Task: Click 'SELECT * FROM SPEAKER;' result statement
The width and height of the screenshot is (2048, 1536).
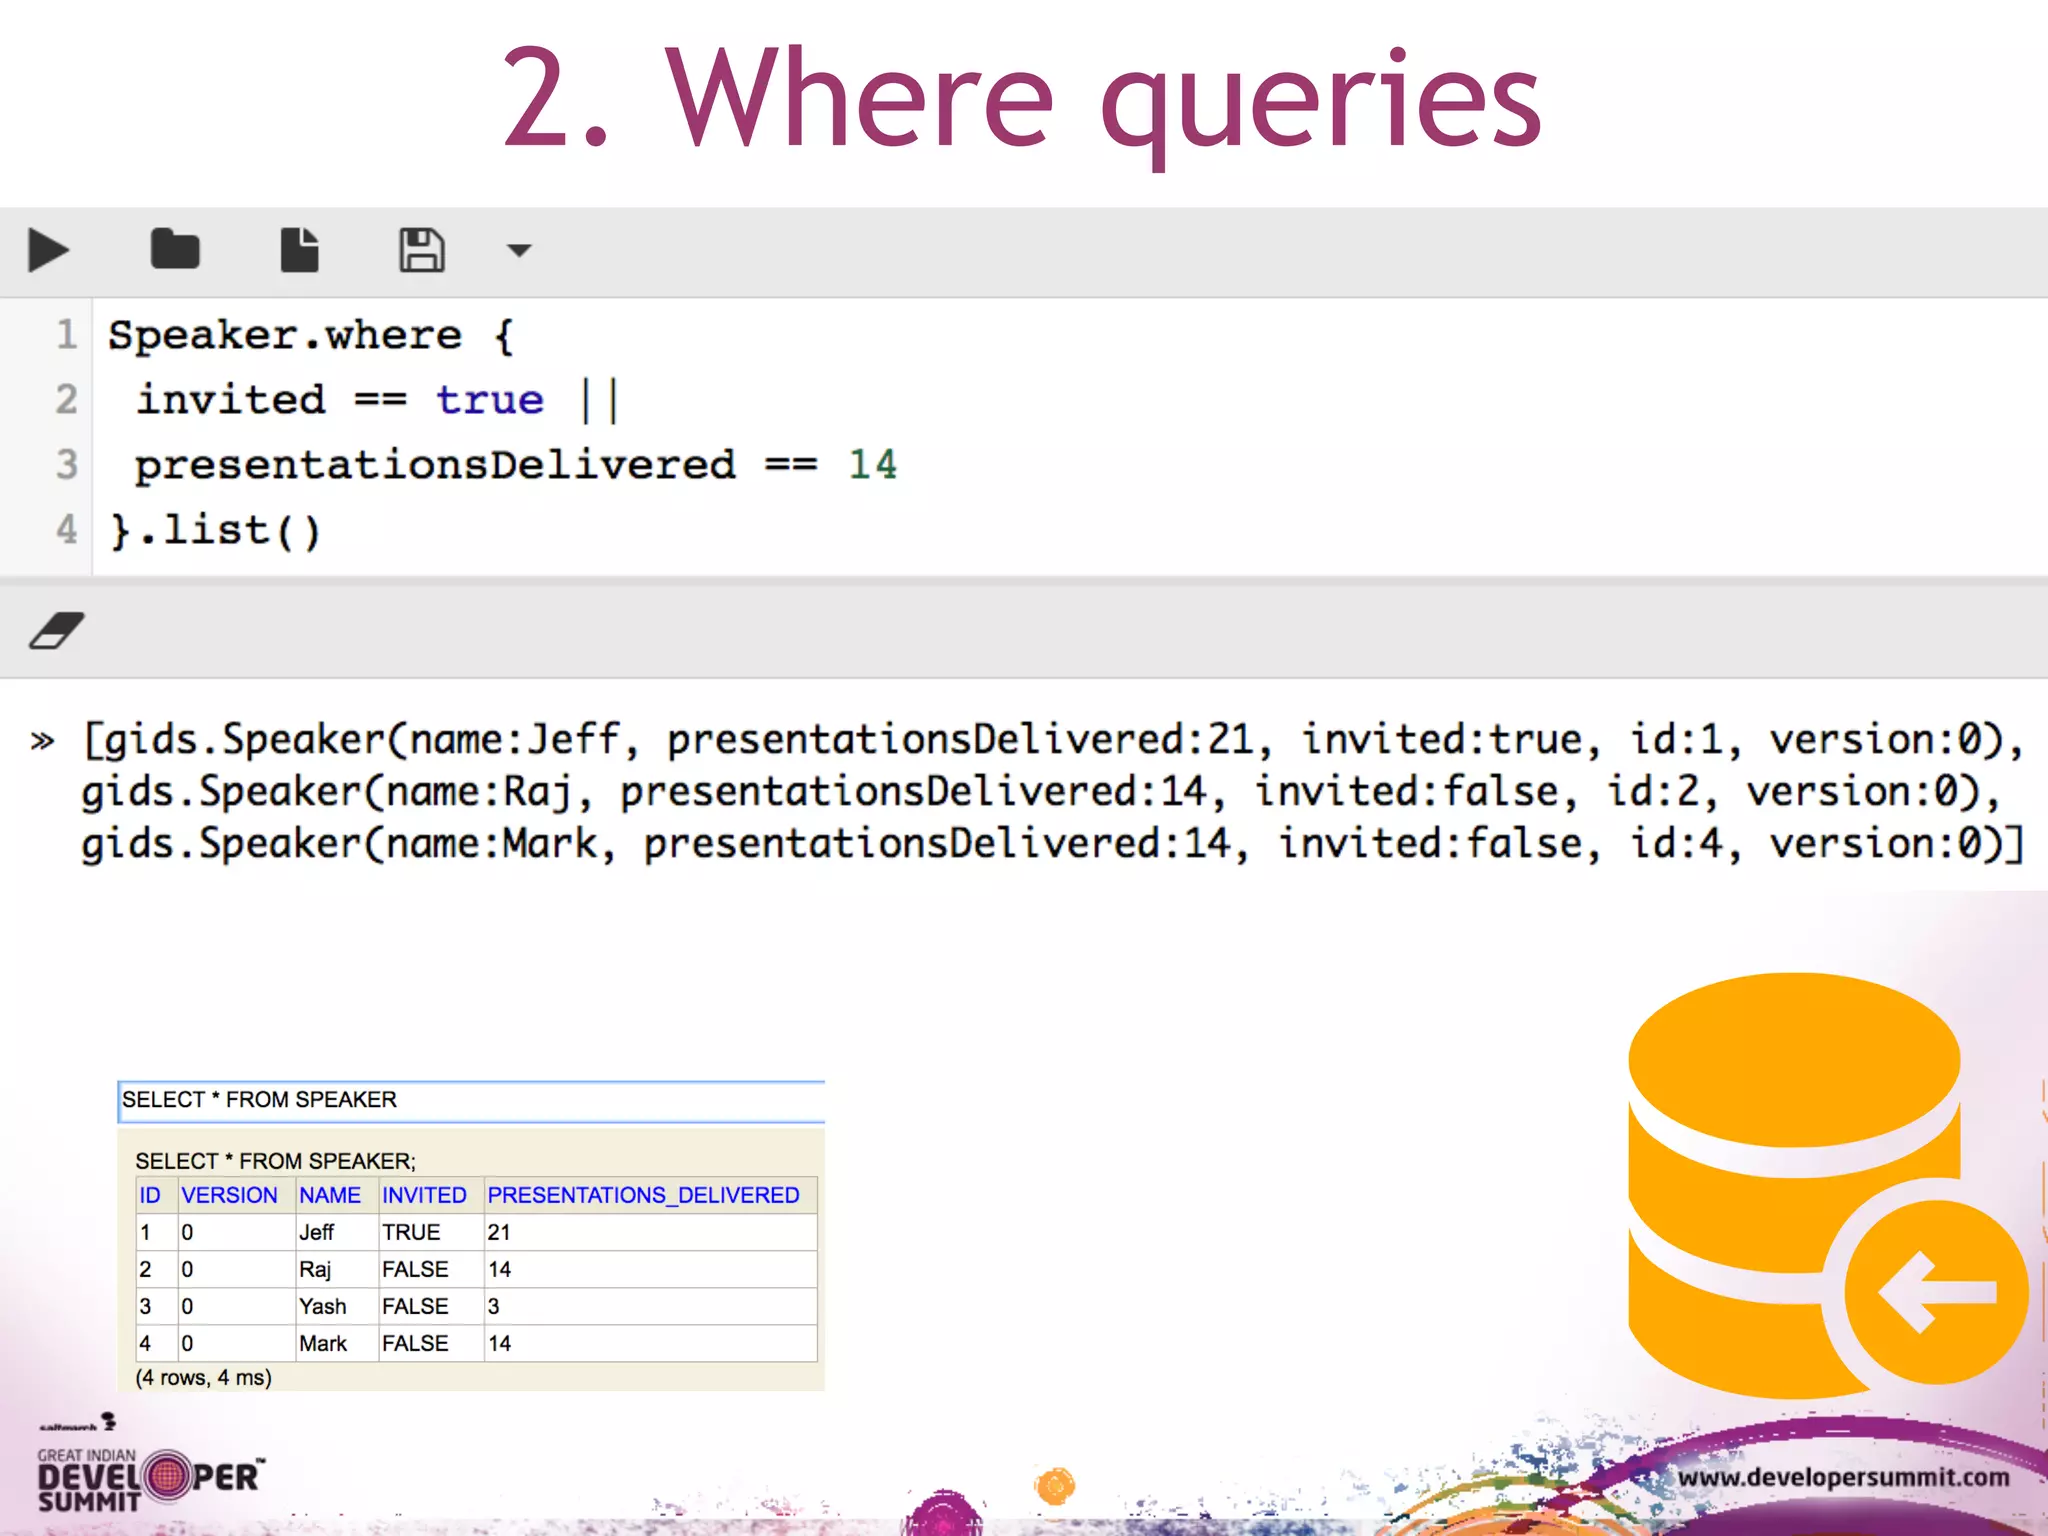Action: (x=275, y=1162)
